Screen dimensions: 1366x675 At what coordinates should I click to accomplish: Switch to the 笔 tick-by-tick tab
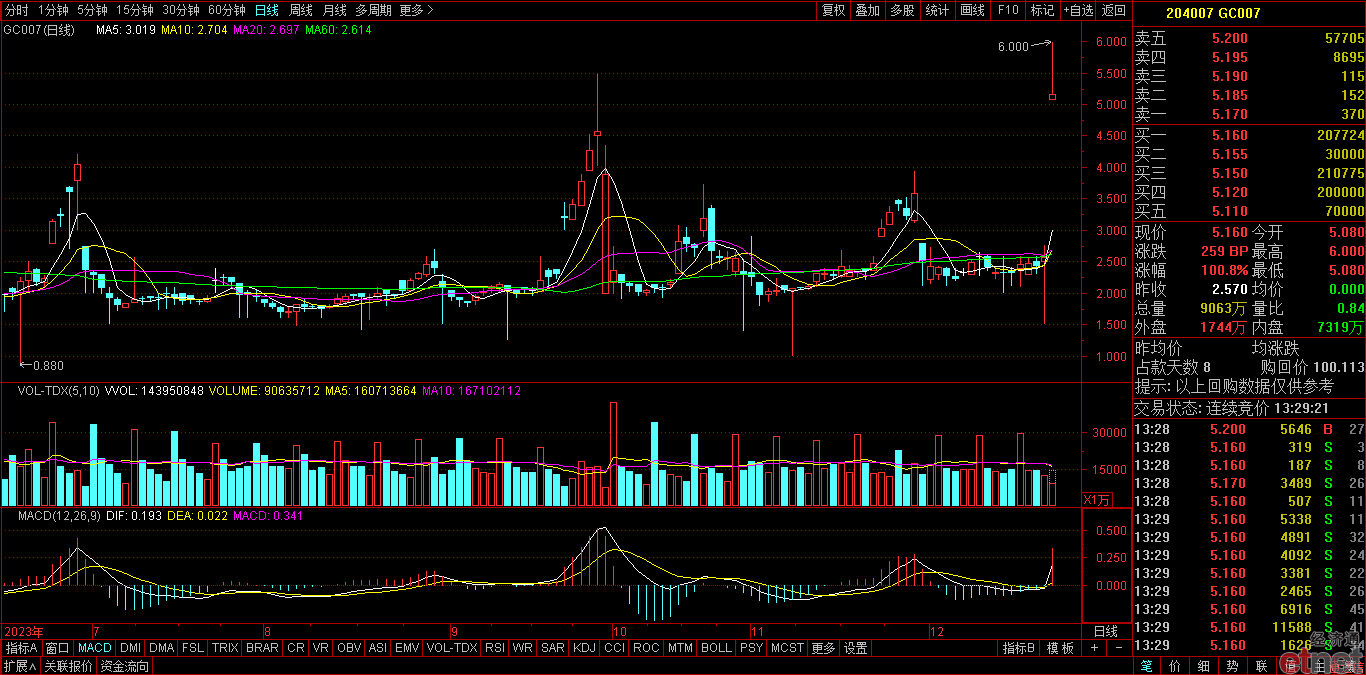point(1146,666)
